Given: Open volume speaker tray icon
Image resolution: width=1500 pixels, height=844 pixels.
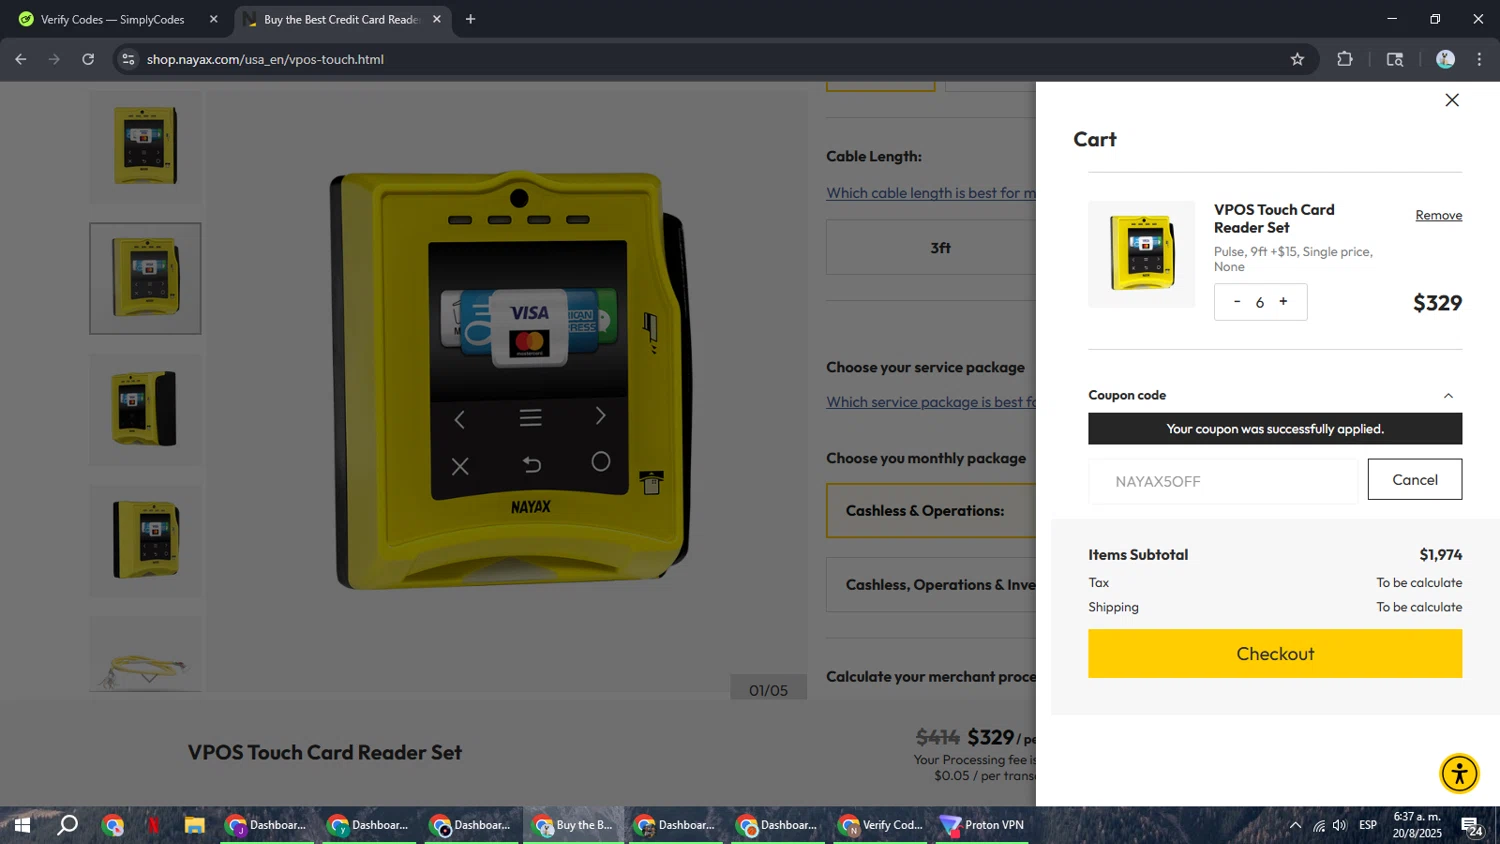Looking at the screenshot, I should [x=1340, y=825].
